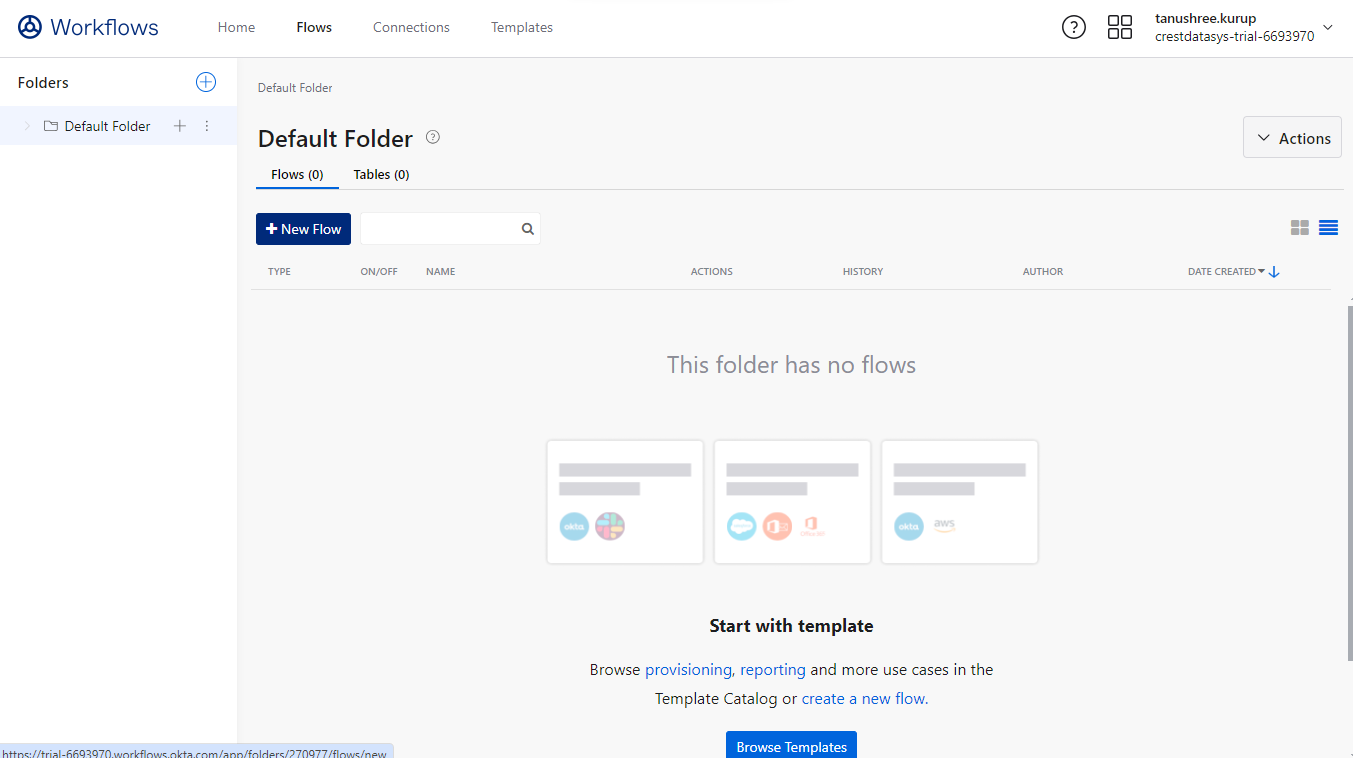This screenshot has width=1353, height=758.
Task: Expand the Default Folder tree chevron
Action: [27, 126]
